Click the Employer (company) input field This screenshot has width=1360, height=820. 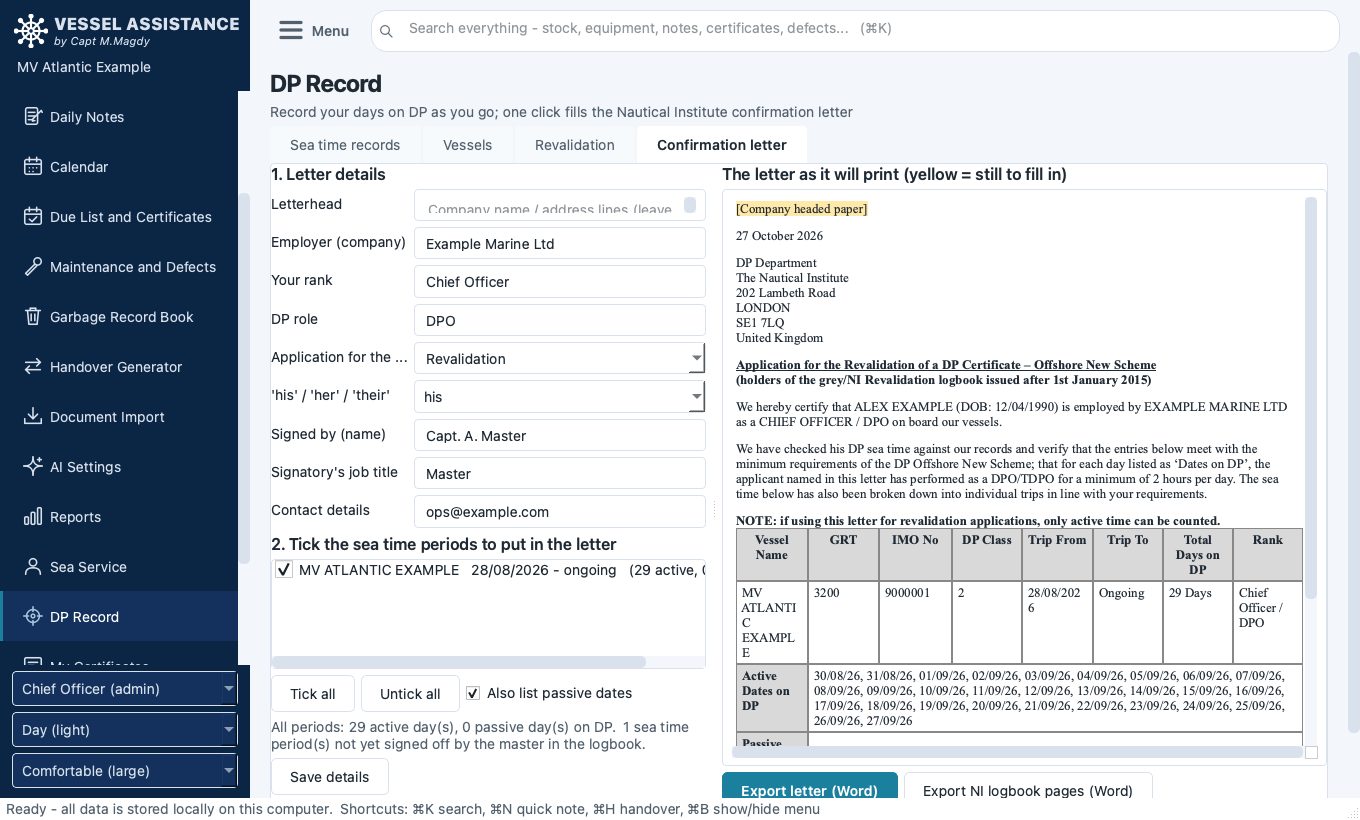(559, 243)
